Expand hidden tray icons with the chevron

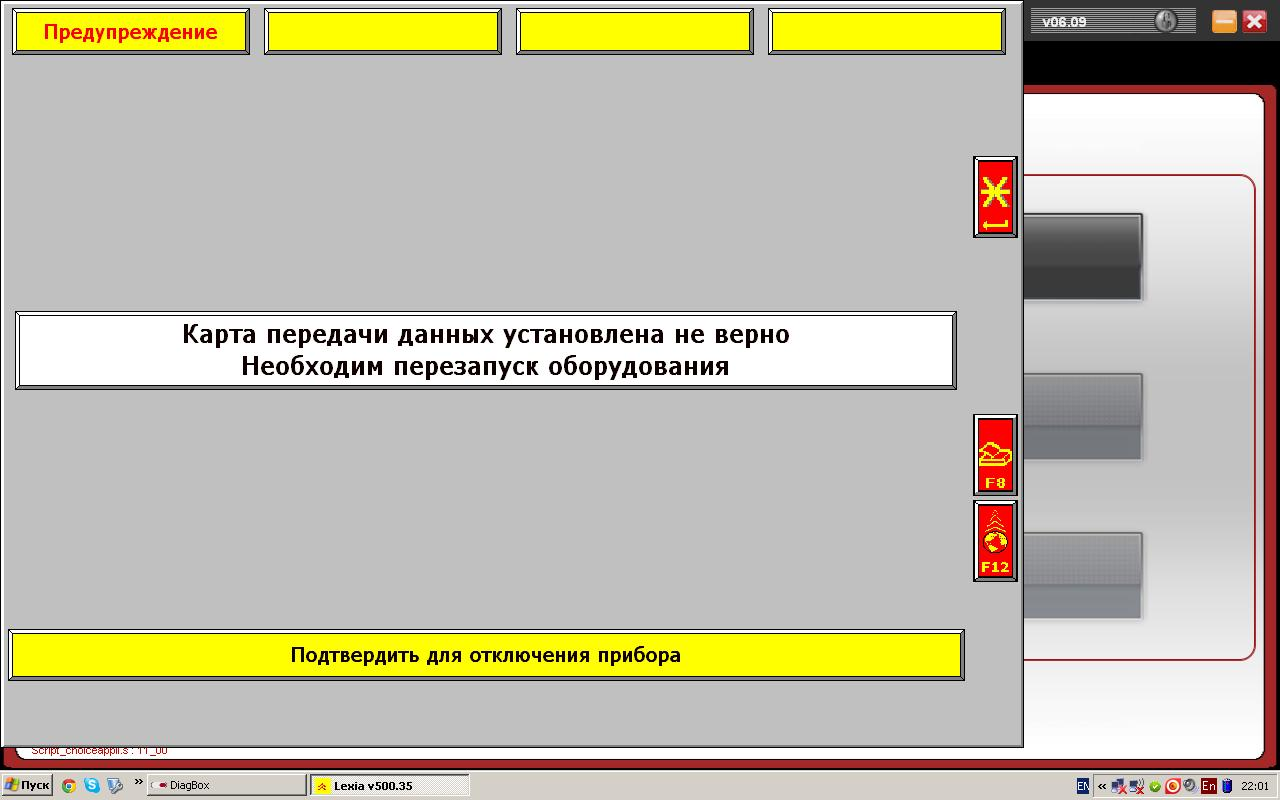point(1102,786)
